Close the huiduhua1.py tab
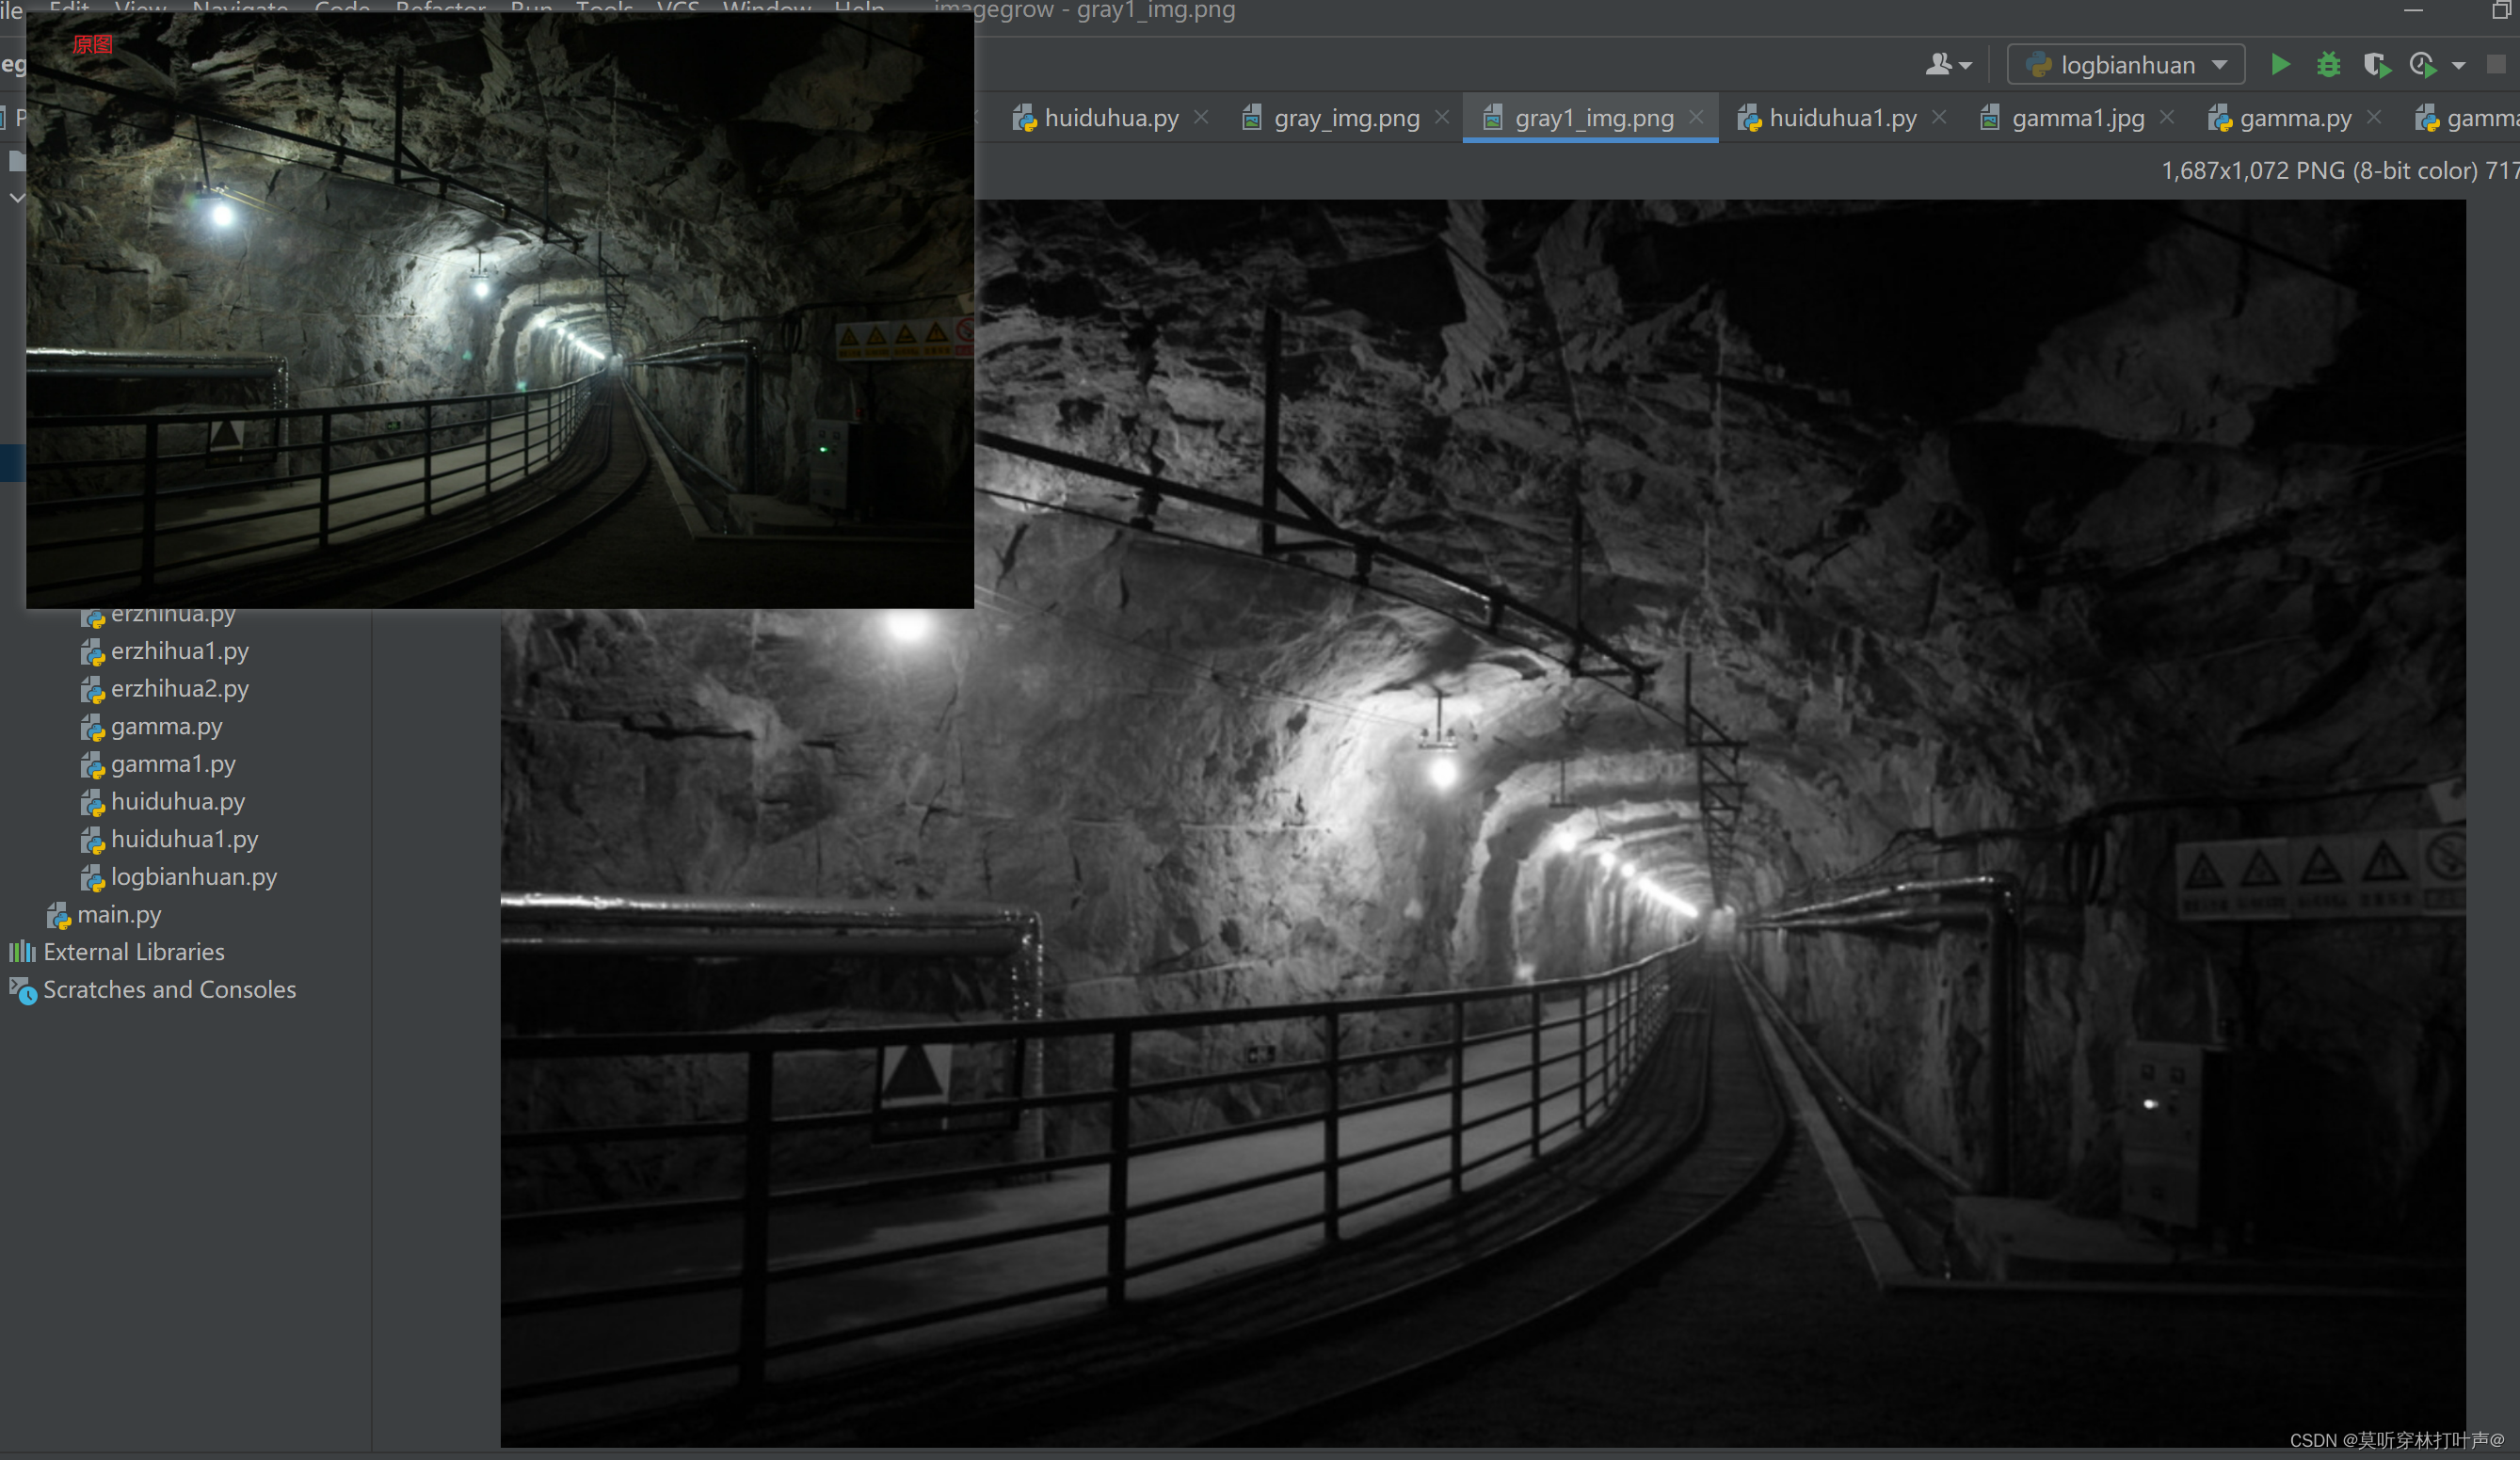The height and width of the screenshot is (1460, 2520). click(x=1939, y=118)
